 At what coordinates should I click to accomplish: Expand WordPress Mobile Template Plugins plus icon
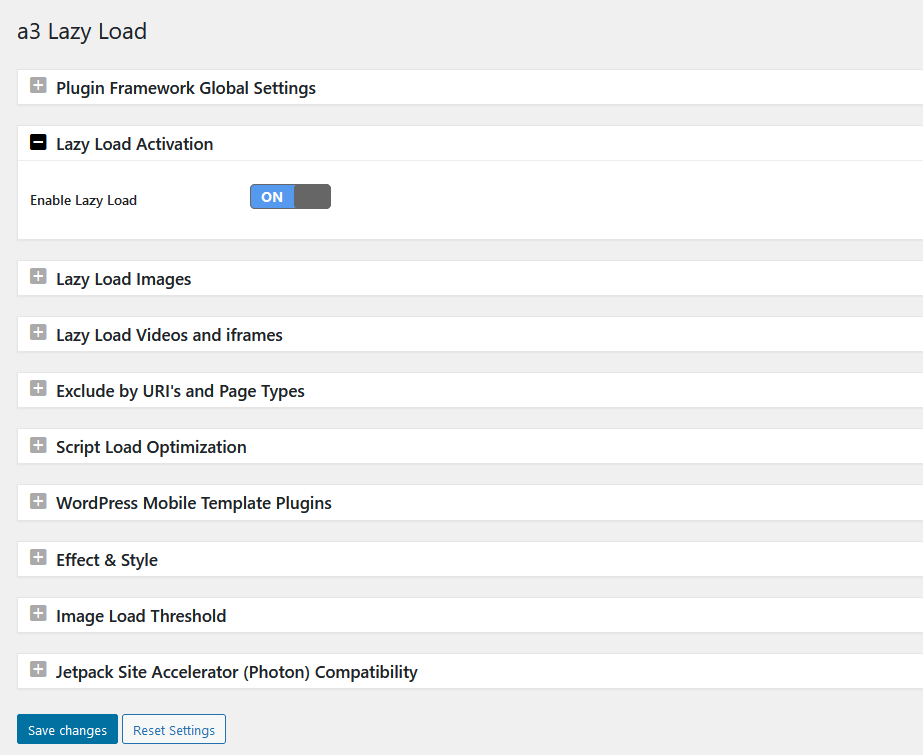point(38,501)
